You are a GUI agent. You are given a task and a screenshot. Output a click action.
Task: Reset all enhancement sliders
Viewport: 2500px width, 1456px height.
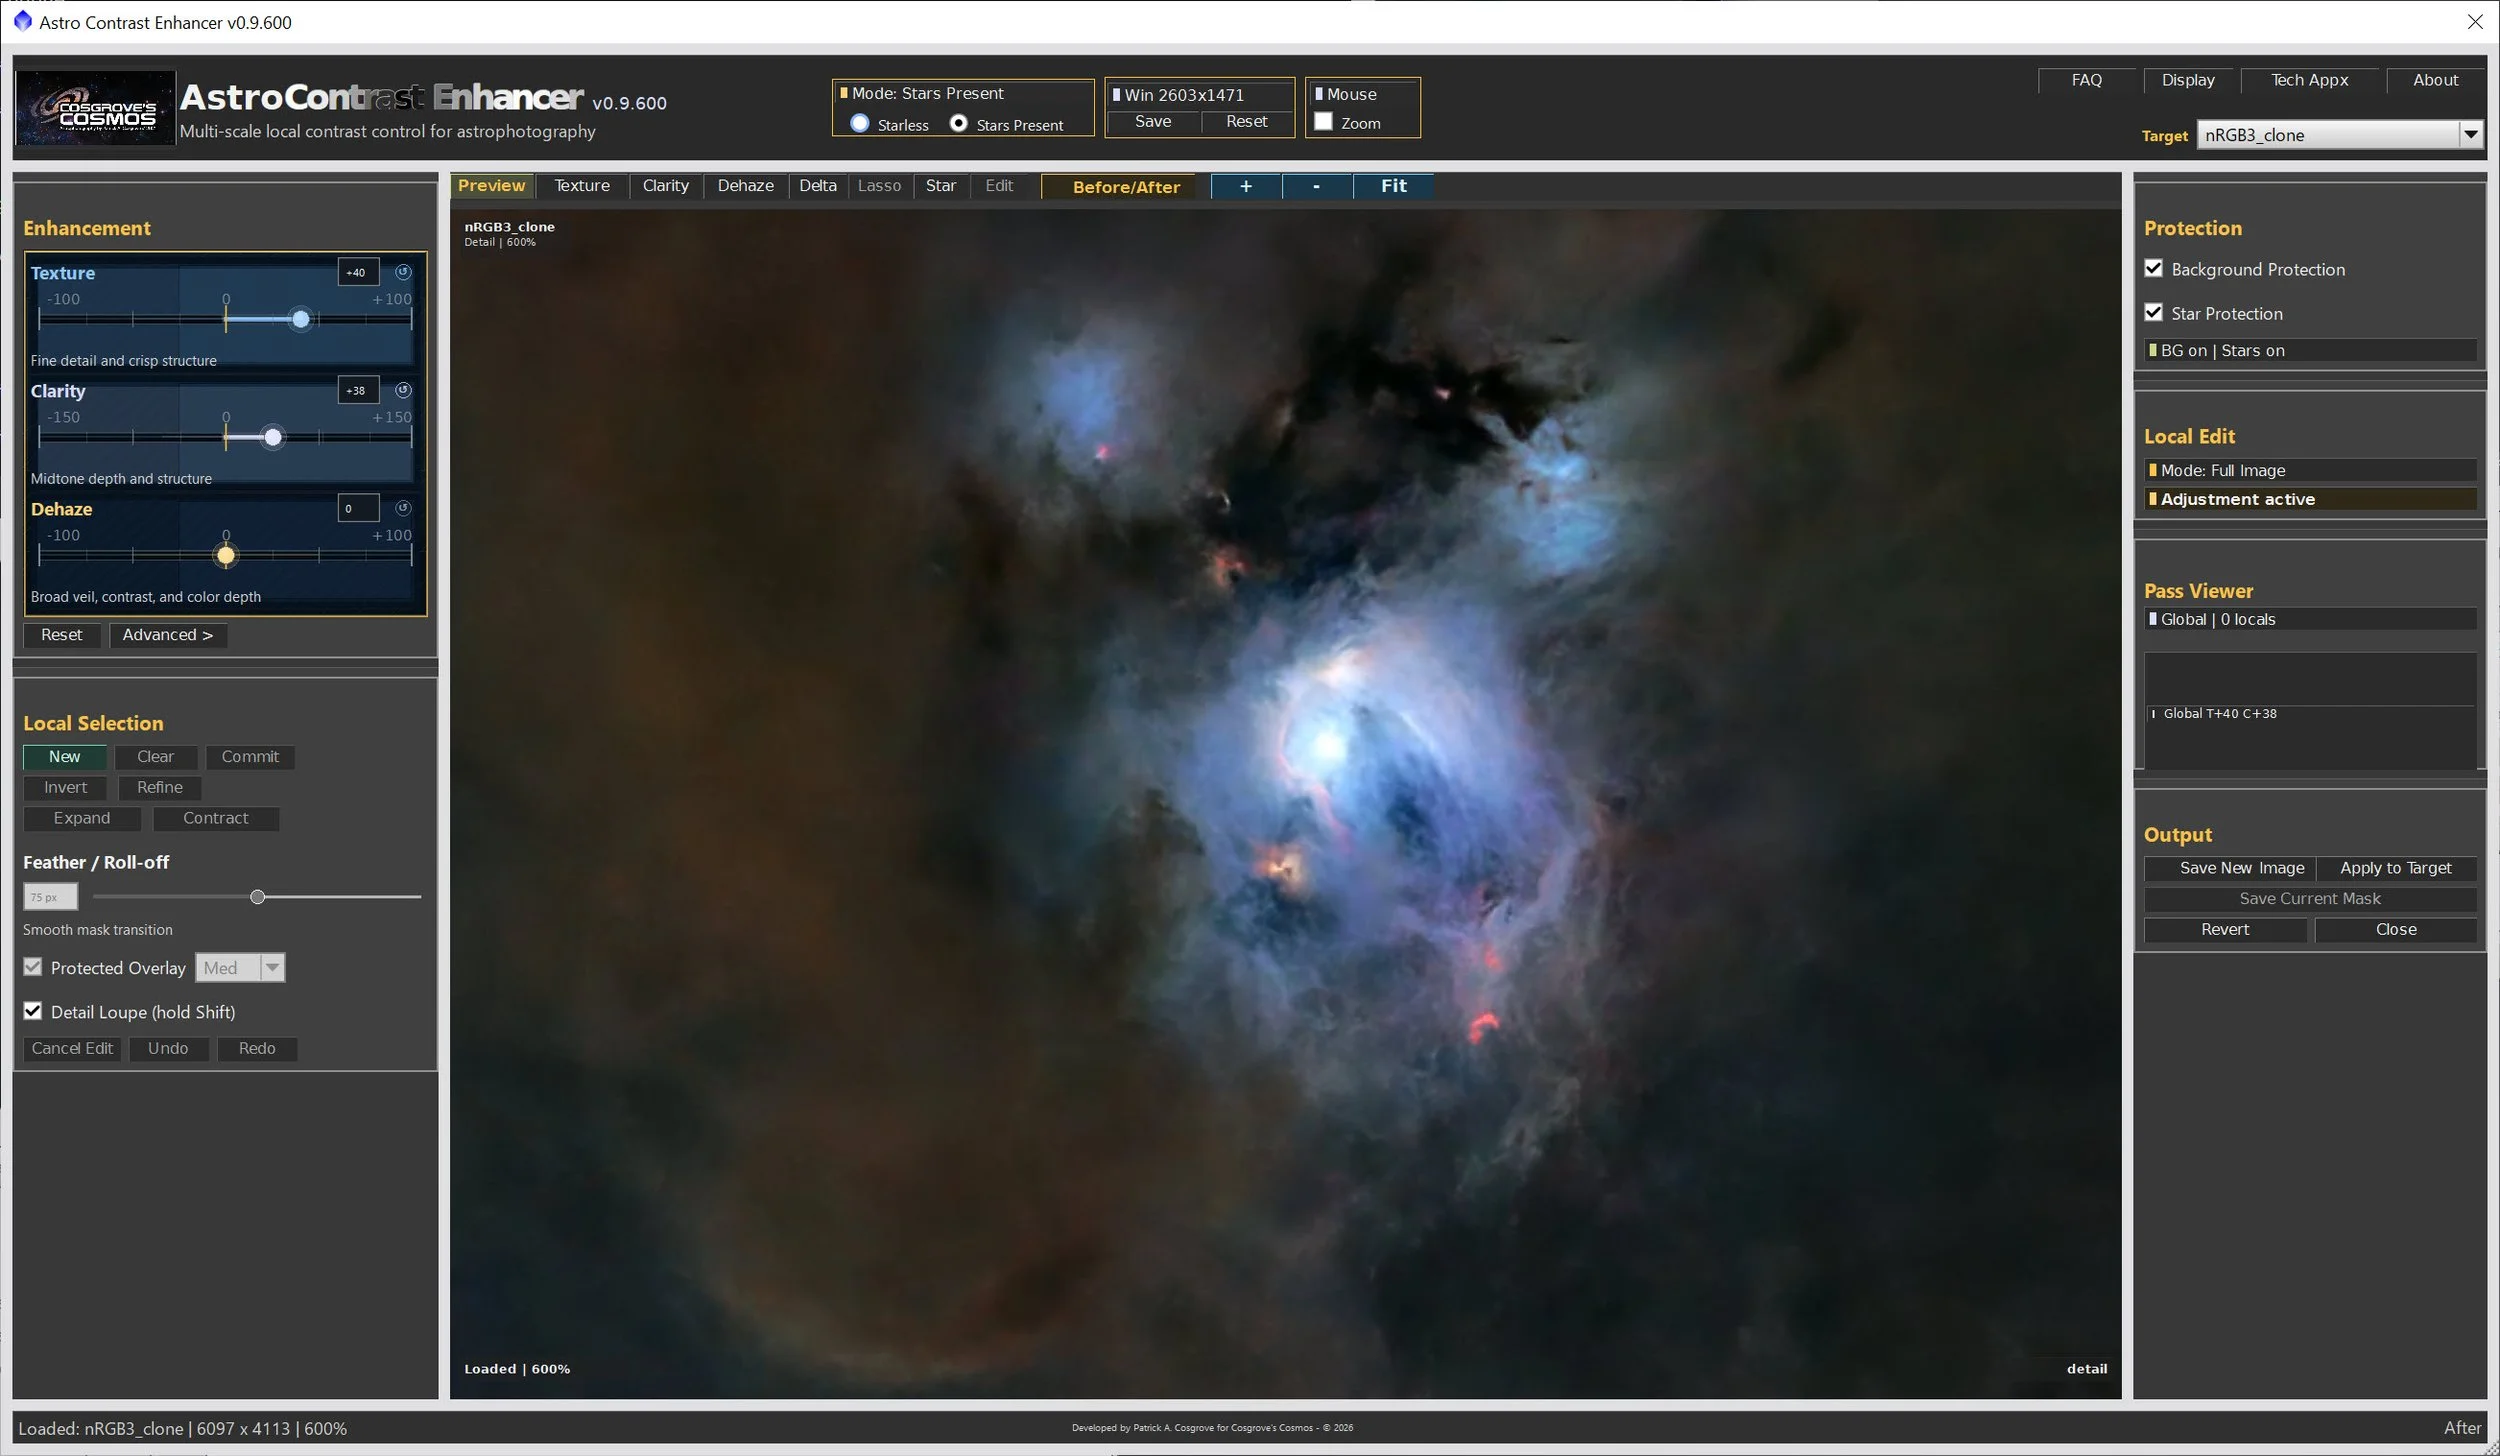coord(62,635)
